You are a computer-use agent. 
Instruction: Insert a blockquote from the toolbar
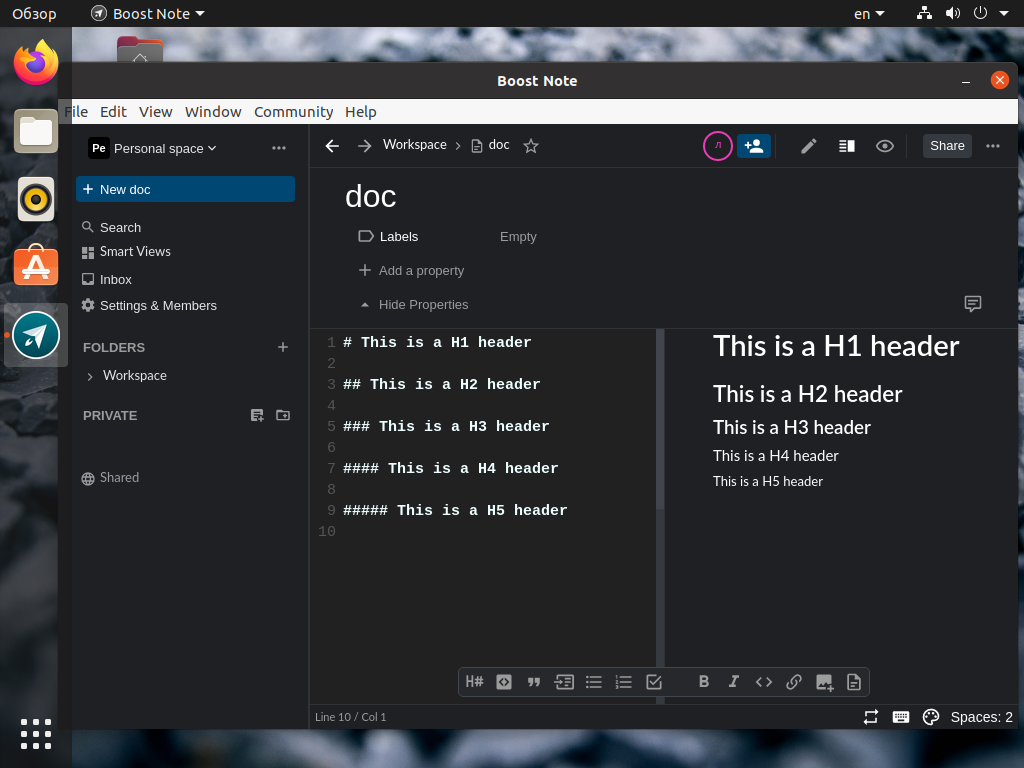click(x=534, y=682)
